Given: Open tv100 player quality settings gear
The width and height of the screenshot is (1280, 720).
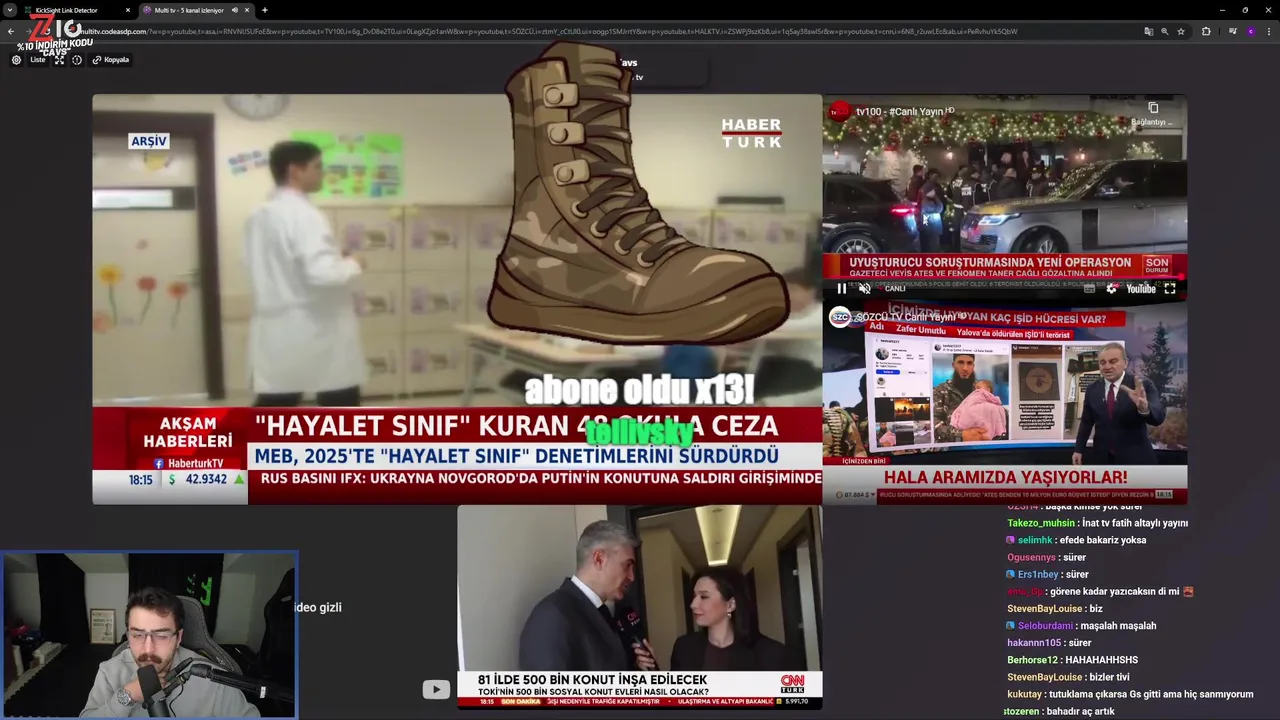Looking at the screenshot, I should click(1111, 288).
